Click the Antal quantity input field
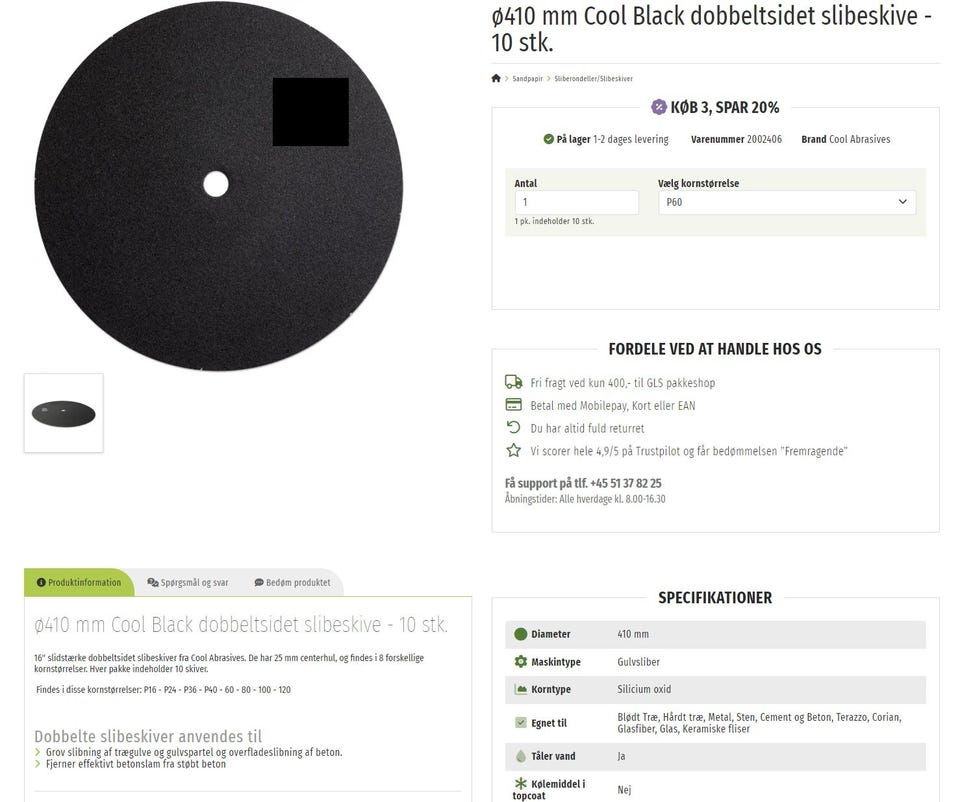The height and width of the screenshot is (802, 960). [577, 202]
